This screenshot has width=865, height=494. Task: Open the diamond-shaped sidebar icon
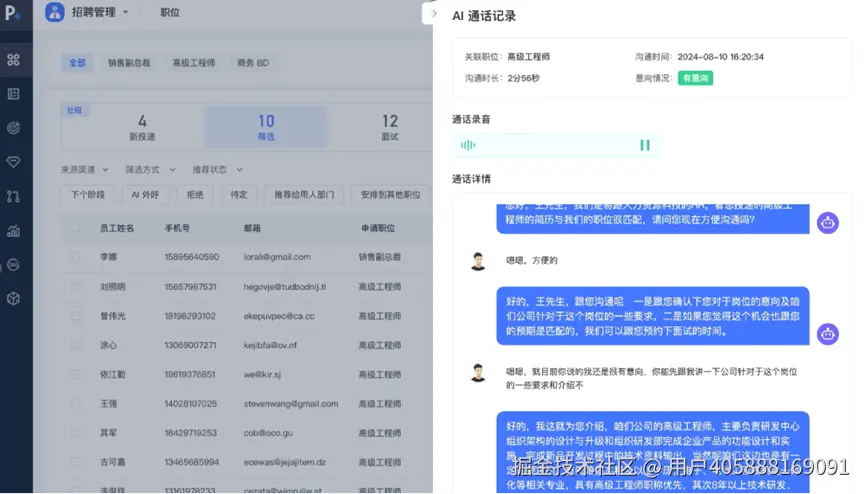[x=13, y=162]
